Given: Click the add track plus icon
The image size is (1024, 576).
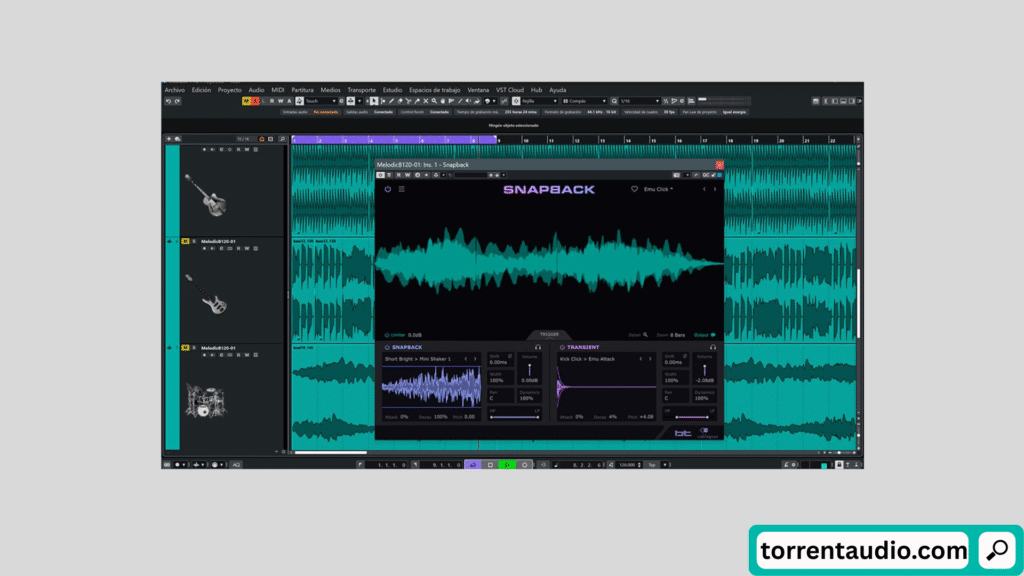Looking at the screenshot, I should [168, 139].
